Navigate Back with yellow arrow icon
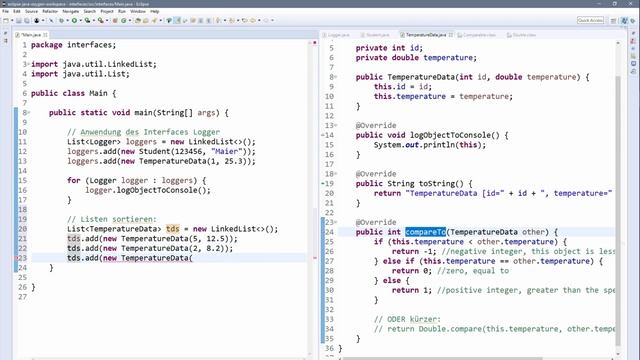Screen dimensions: 640x360 point(253,20)
